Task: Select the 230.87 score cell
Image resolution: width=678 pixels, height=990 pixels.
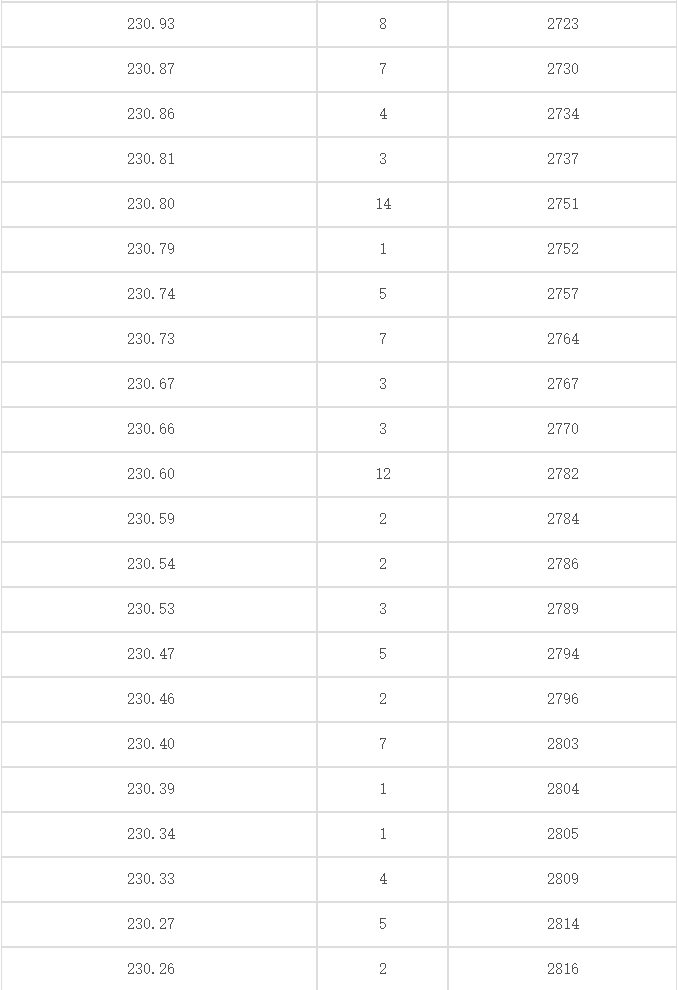Action: pyautogui.click(x=151, y=69)
